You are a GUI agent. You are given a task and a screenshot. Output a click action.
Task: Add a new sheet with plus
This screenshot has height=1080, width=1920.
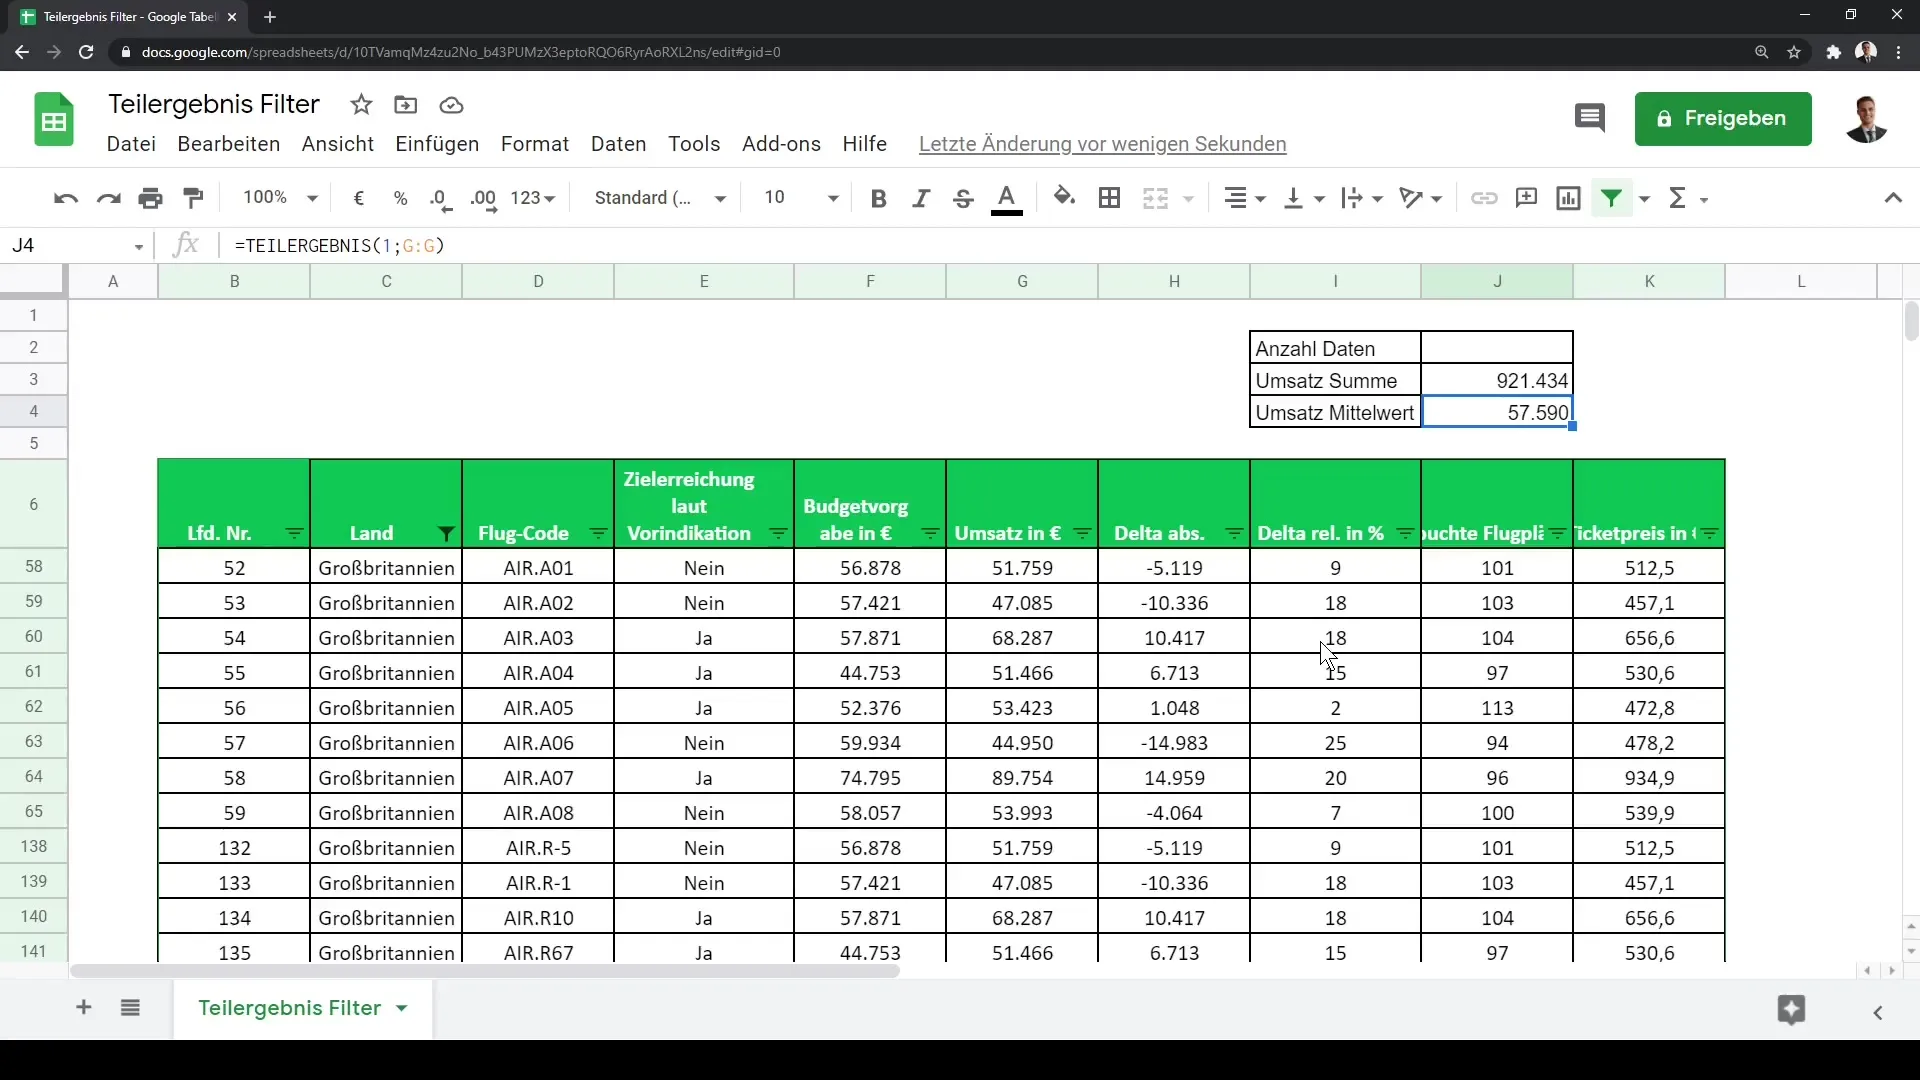pos(84,1008)
